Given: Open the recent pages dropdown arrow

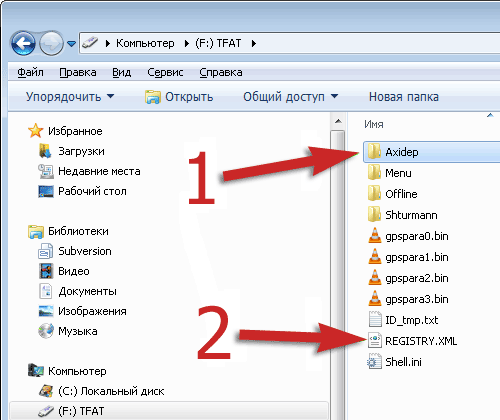Looking at the screenshot, I should pyautogui.click(x=71, y=43).
